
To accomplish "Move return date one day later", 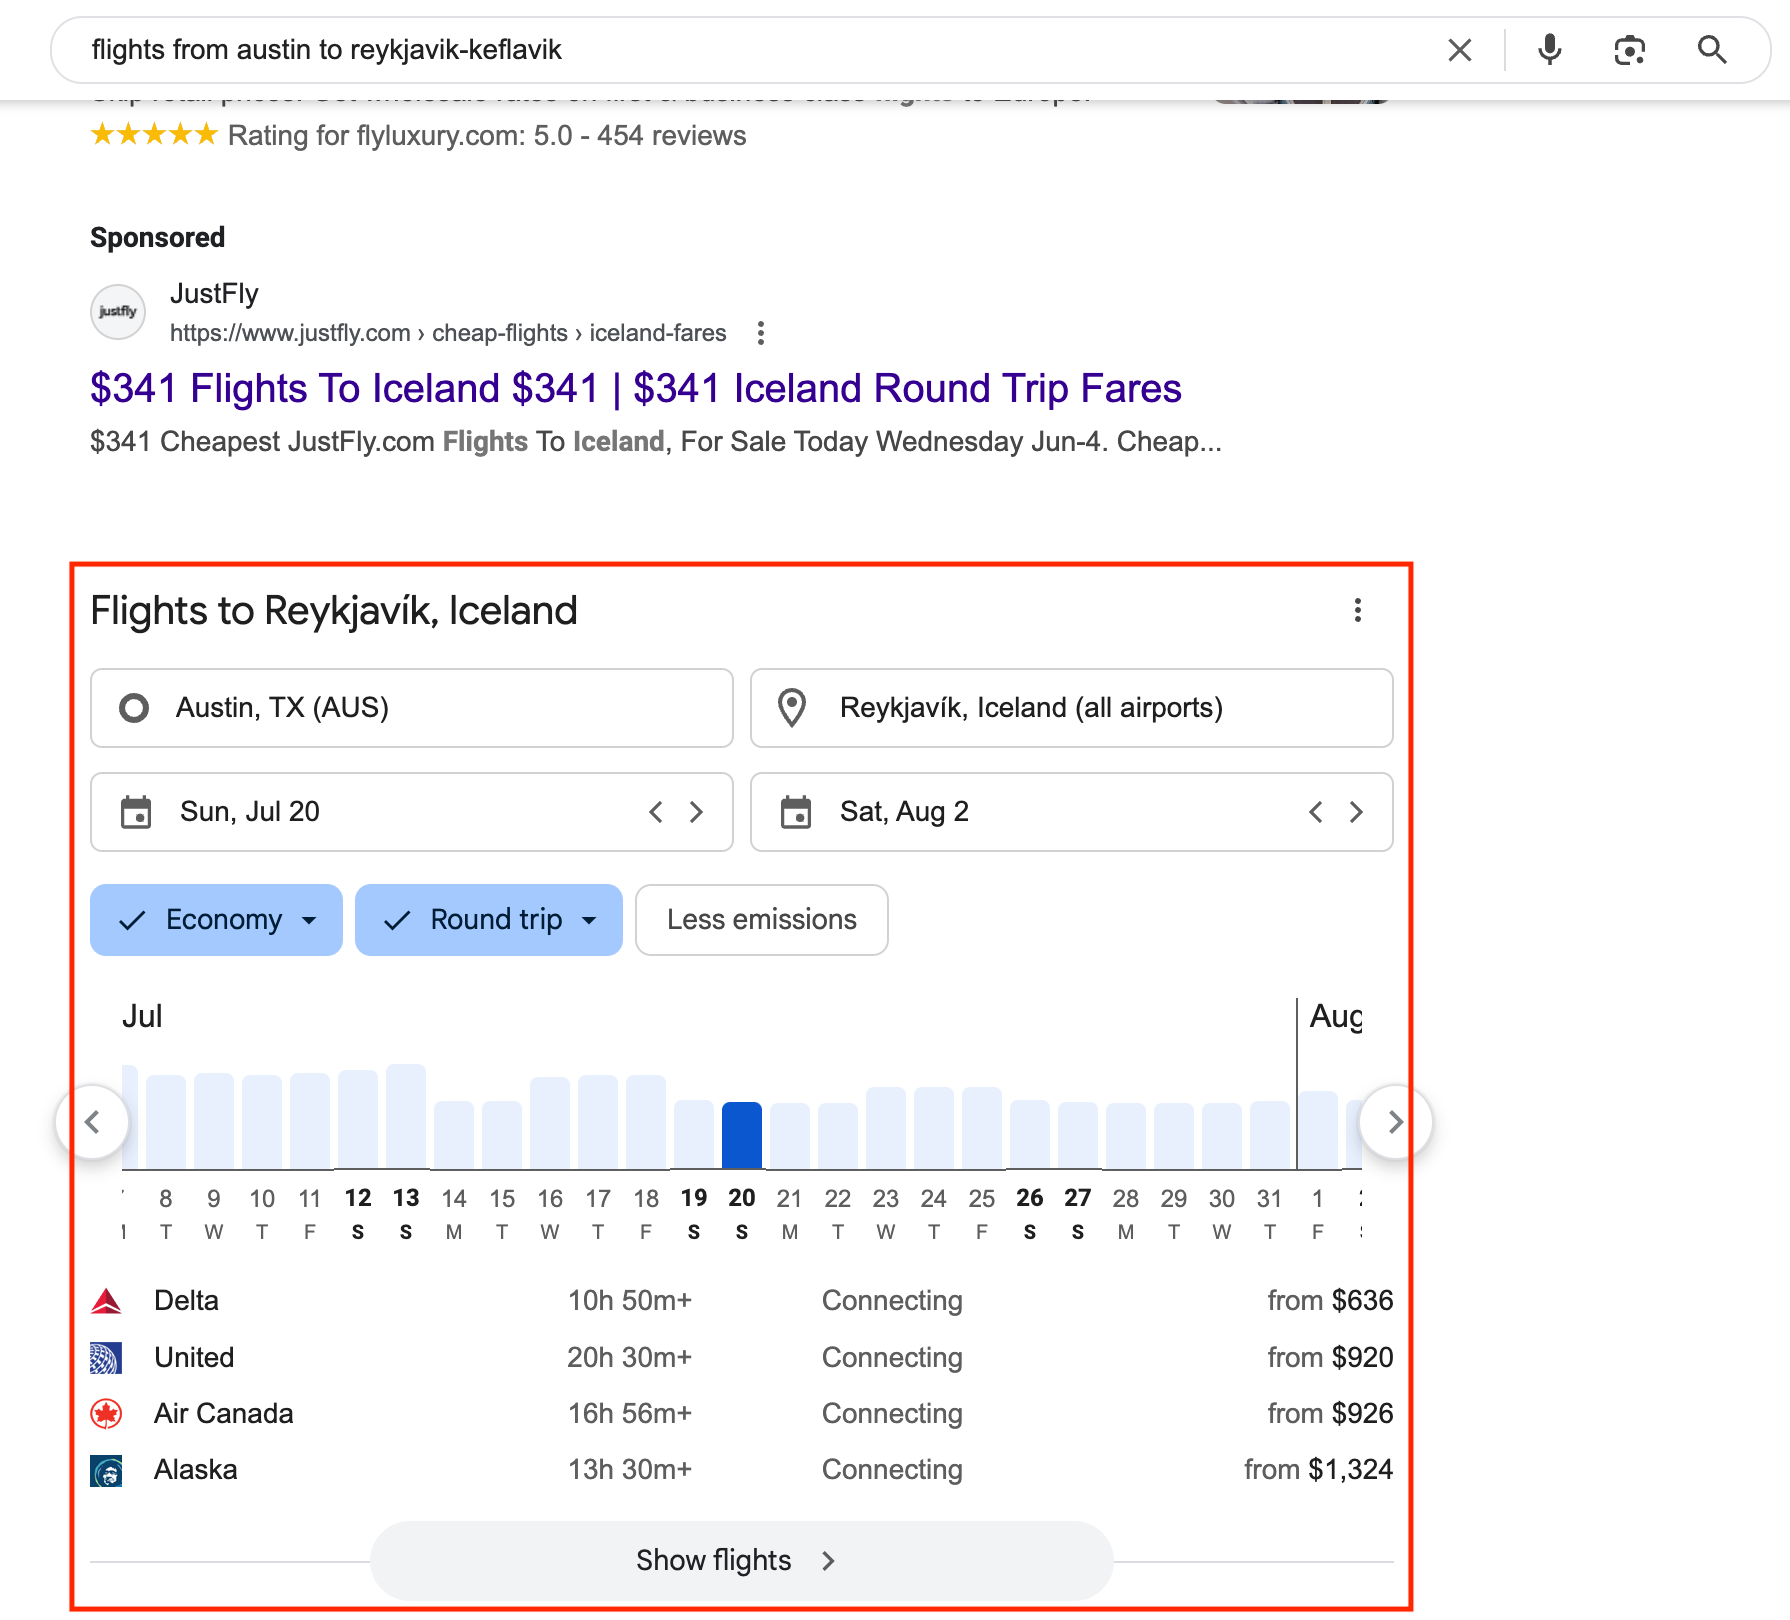I will pos(1357,812).
